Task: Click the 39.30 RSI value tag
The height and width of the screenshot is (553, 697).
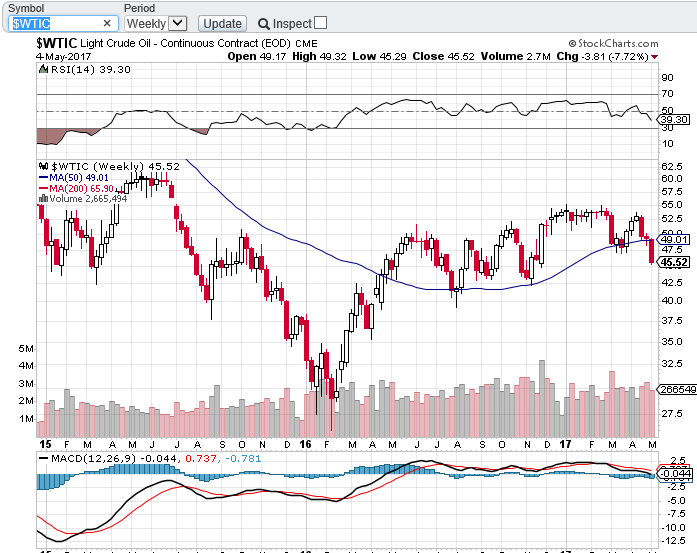Action: [x=674, y=119]
